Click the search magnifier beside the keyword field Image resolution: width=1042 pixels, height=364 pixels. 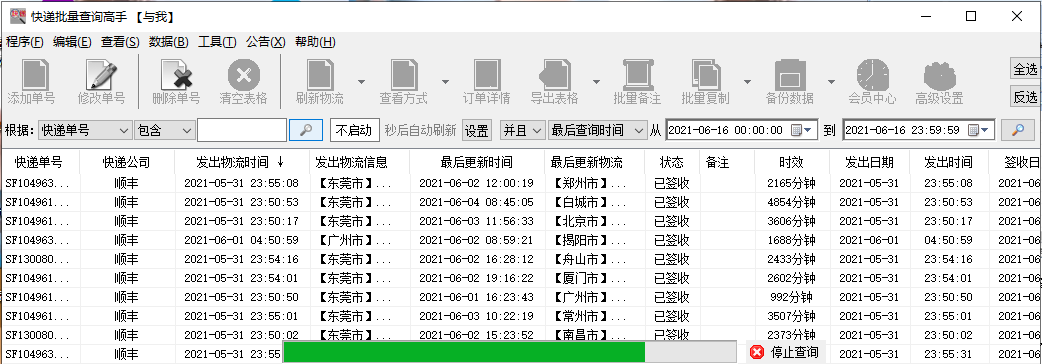(x=306, y=130)
